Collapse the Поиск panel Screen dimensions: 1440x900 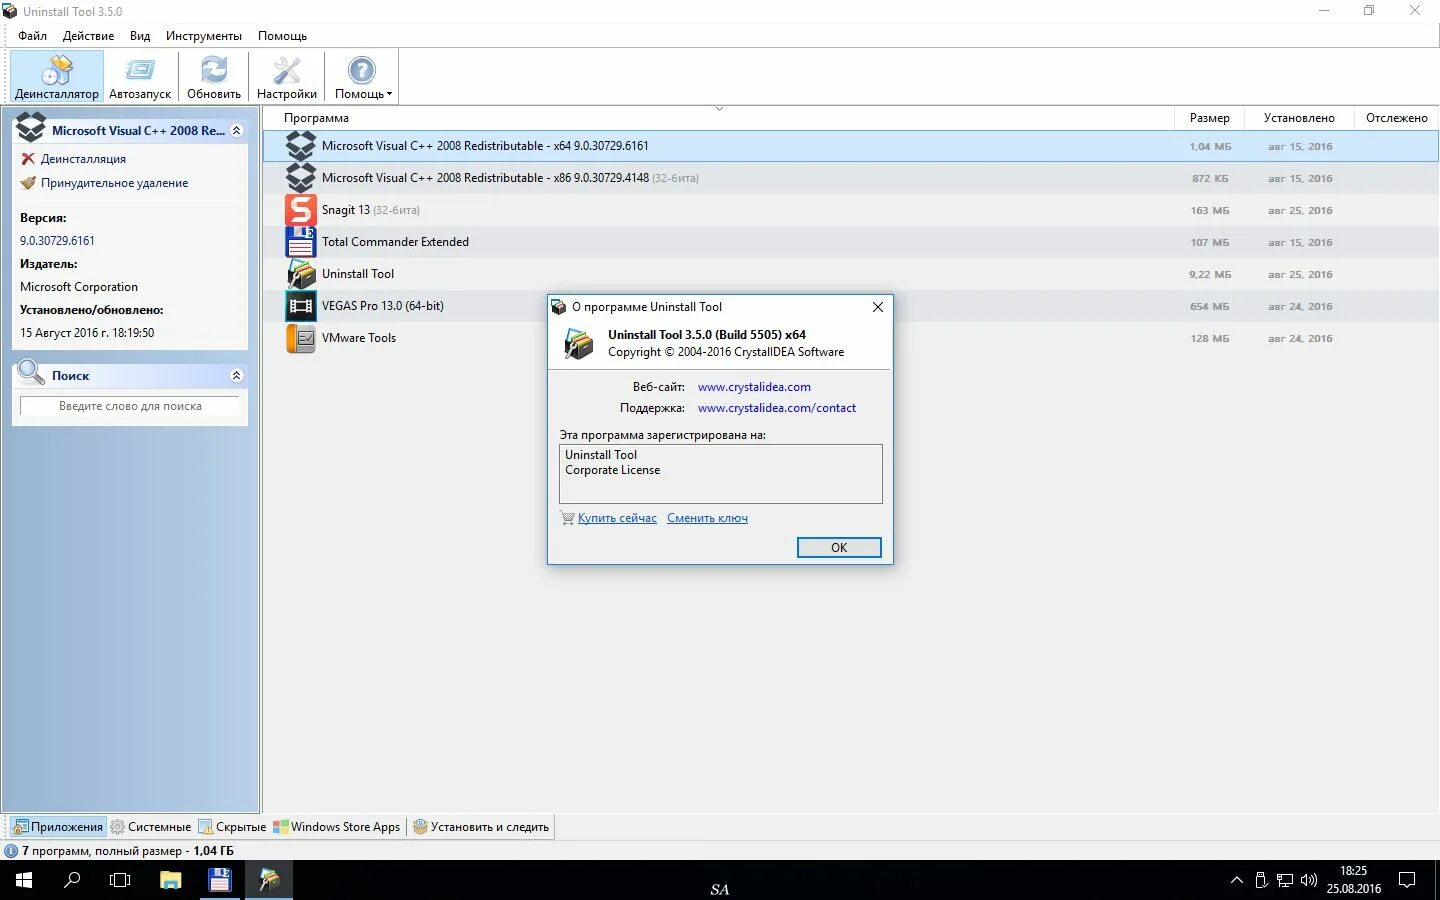point(237,375)
